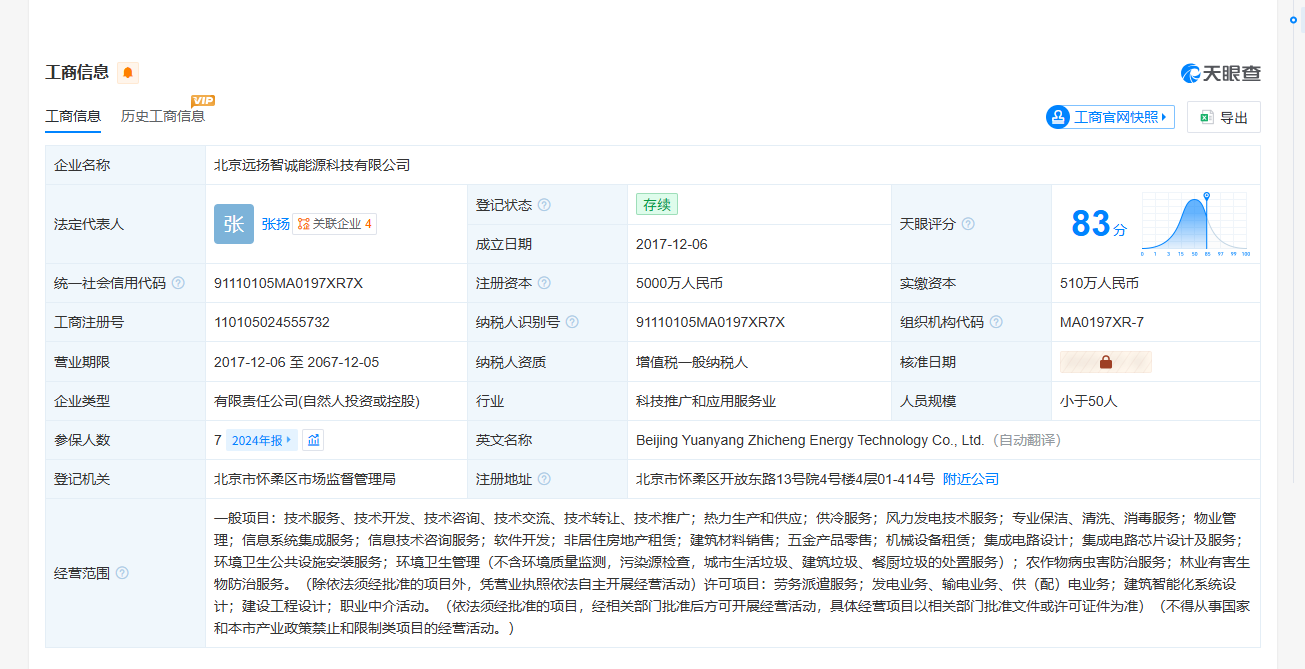Click help icon next to 注册地址

click(x=544, y=479)
